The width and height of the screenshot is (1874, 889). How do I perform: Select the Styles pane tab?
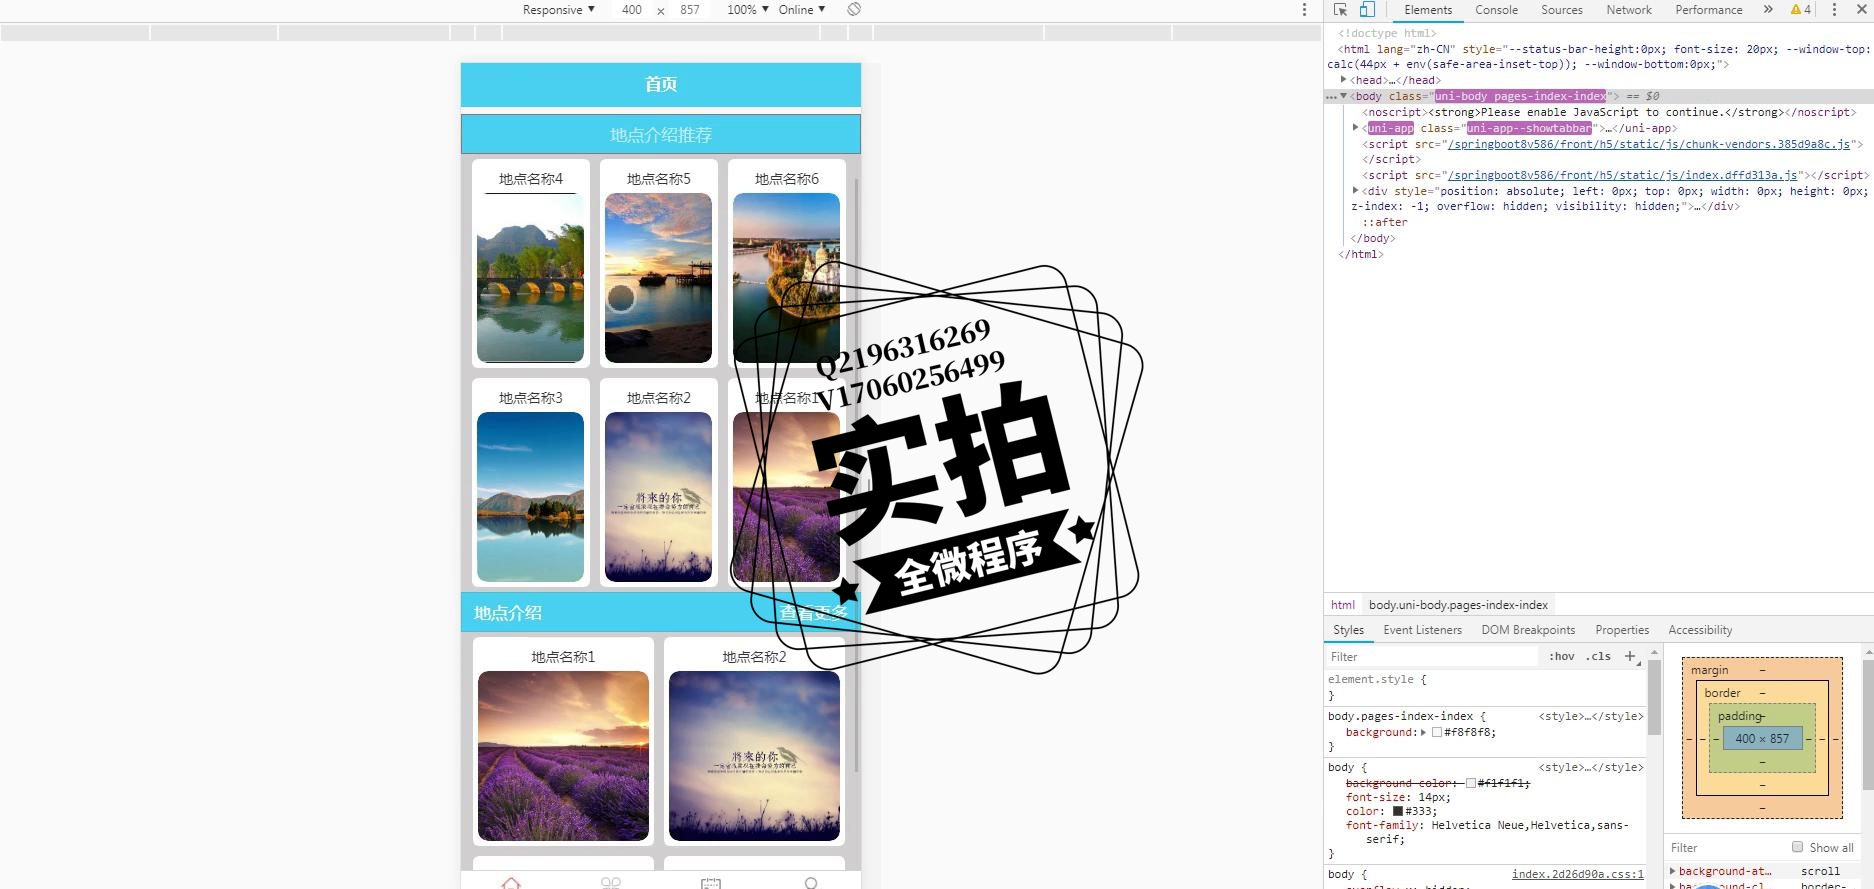[1348, 630]
